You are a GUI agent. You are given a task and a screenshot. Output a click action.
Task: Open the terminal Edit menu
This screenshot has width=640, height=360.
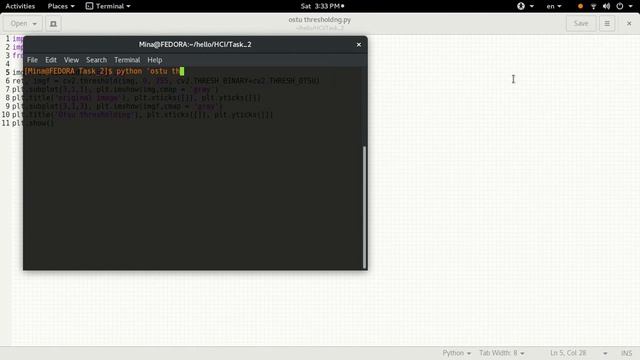(51, 60)
